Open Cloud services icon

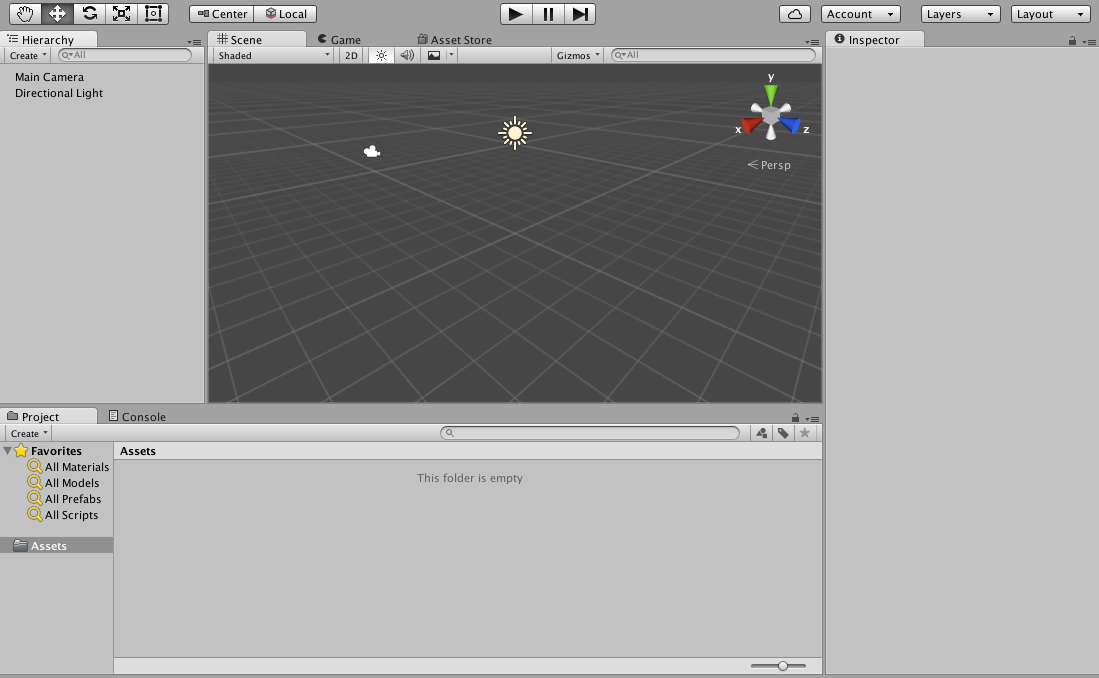click(x=795, y=14)
